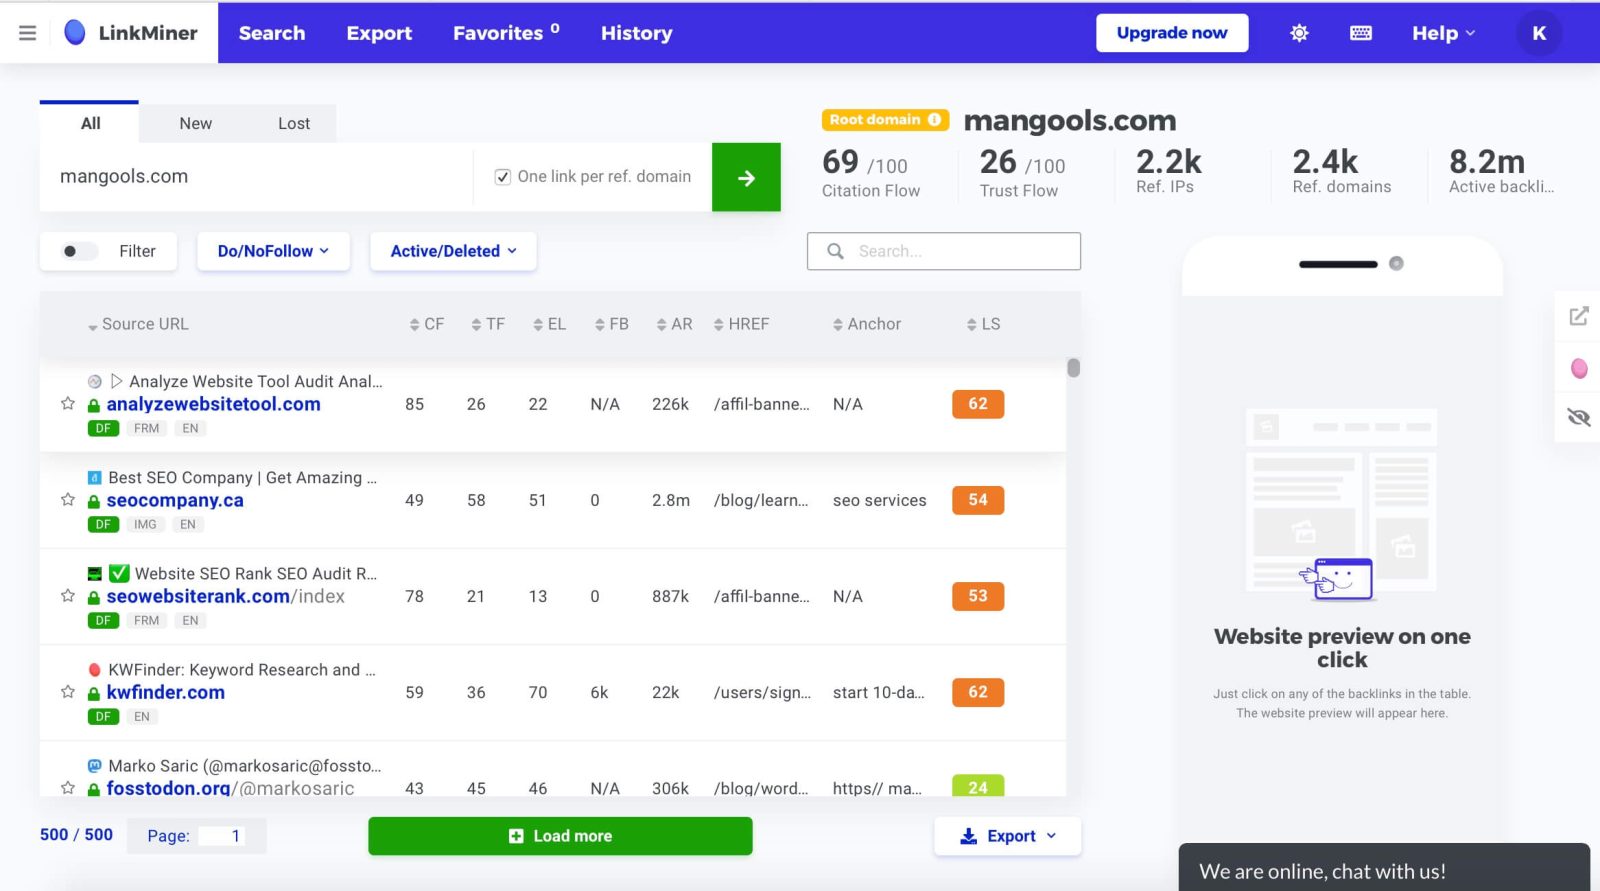
Task: Open the hamburger menu icon
Action: pos(28,33)
